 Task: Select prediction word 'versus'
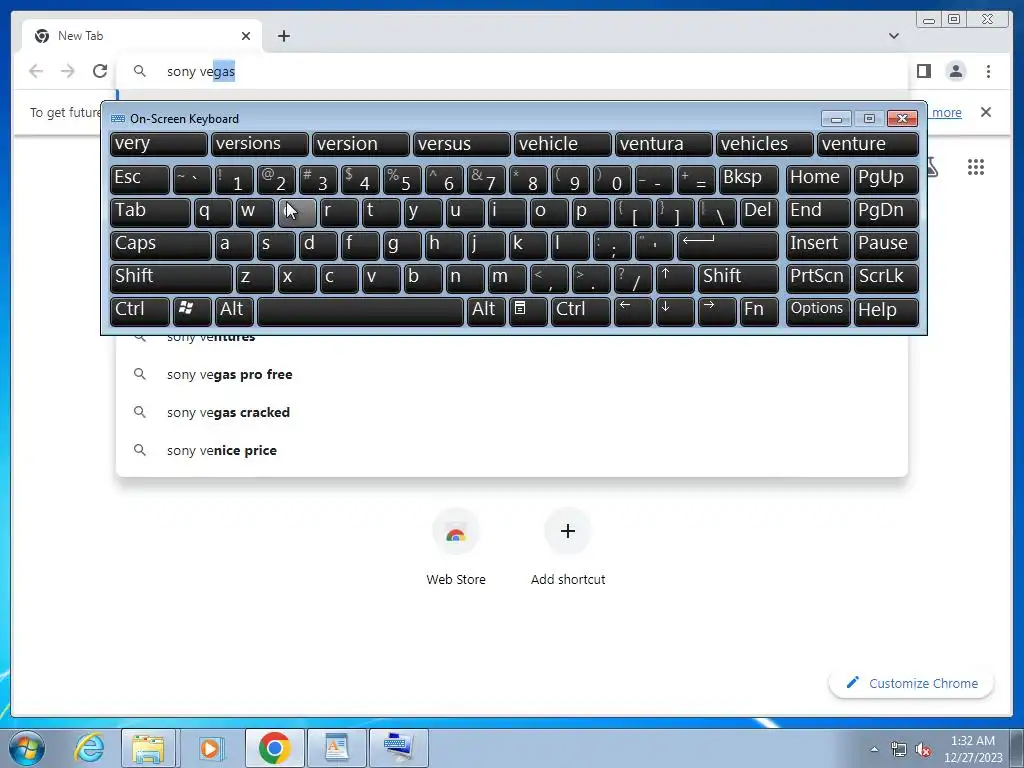[462, 144]
